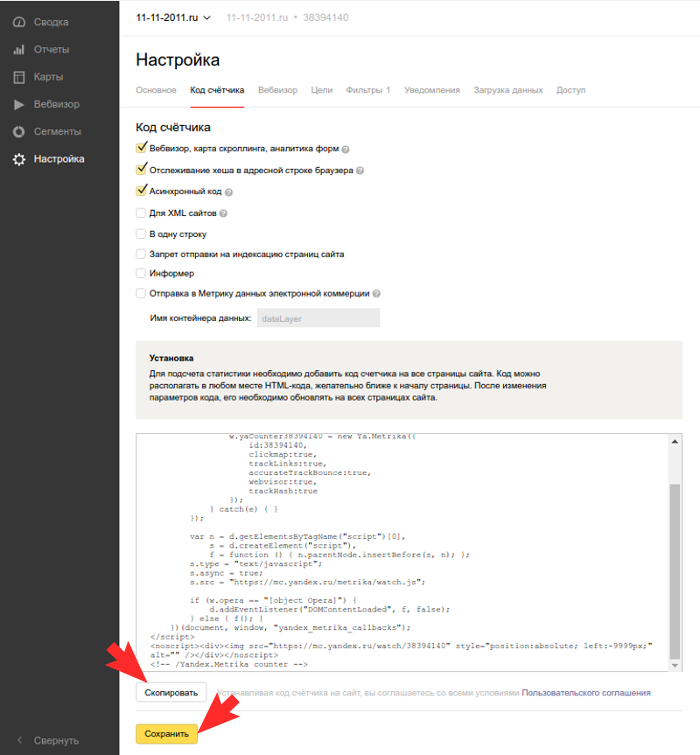The height and width of the screenshot is (755, 700).
Task: Enable the Информер checkbox
Action: click(141, 273)
